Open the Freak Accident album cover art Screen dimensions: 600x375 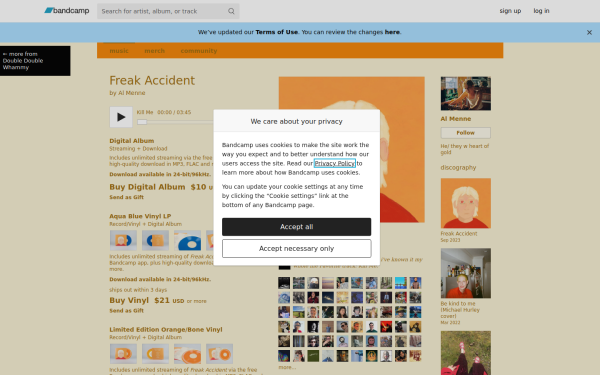pos(352,150)
